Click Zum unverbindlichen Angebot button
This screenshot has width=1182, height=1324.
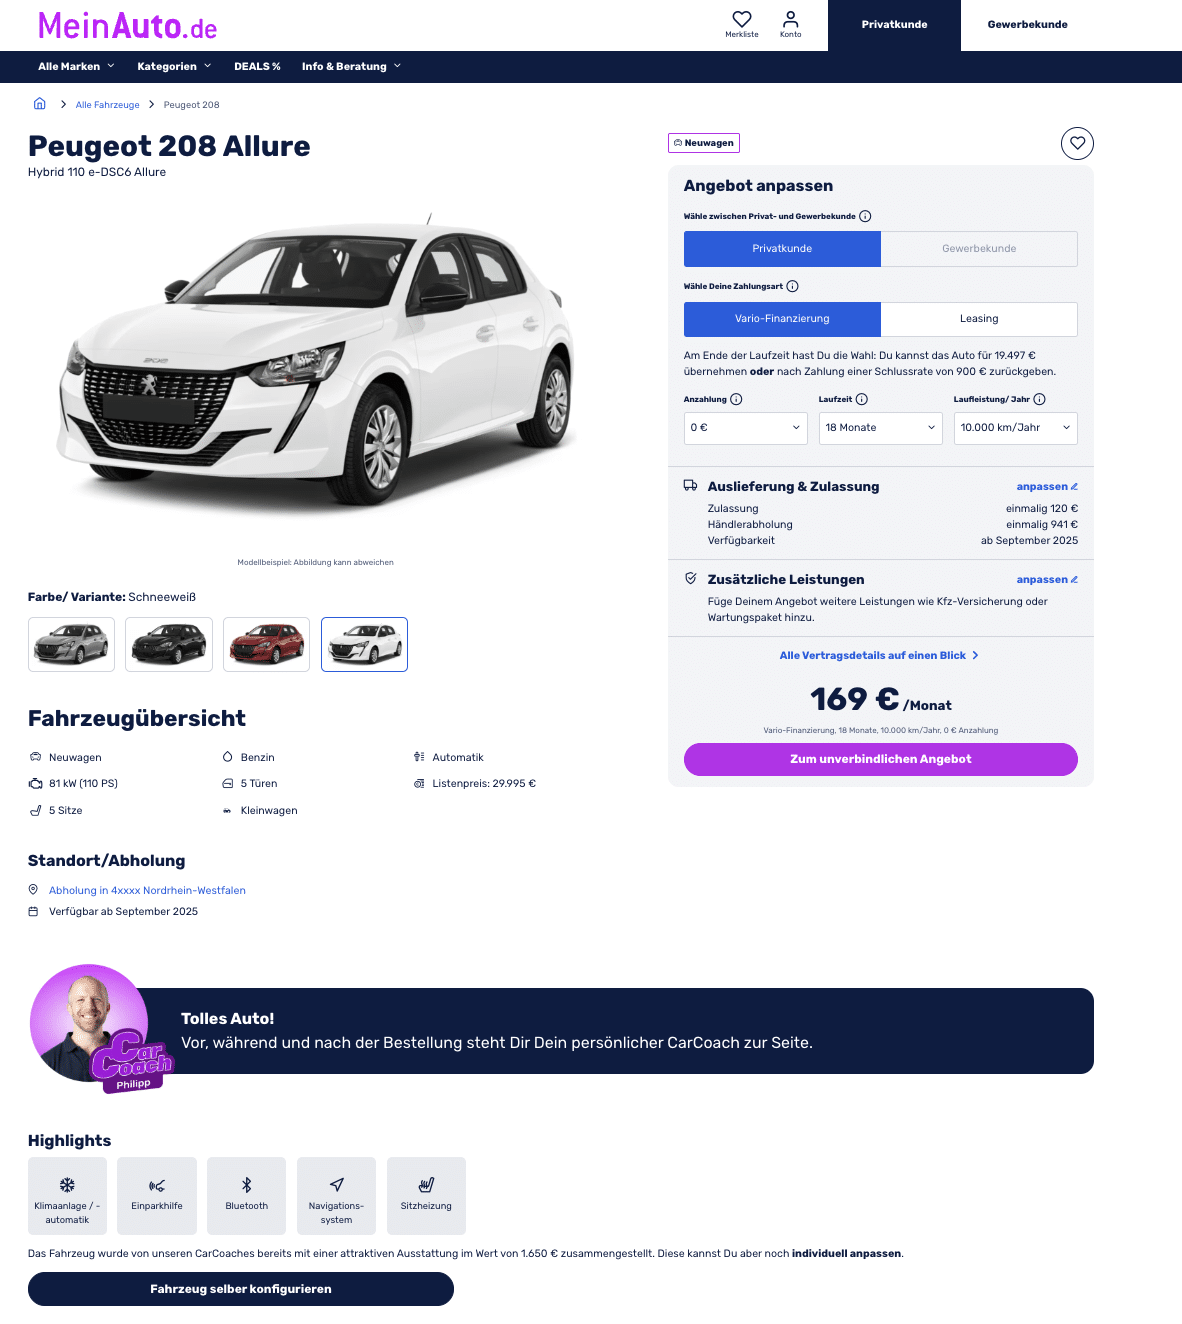(x=881, y=759)
